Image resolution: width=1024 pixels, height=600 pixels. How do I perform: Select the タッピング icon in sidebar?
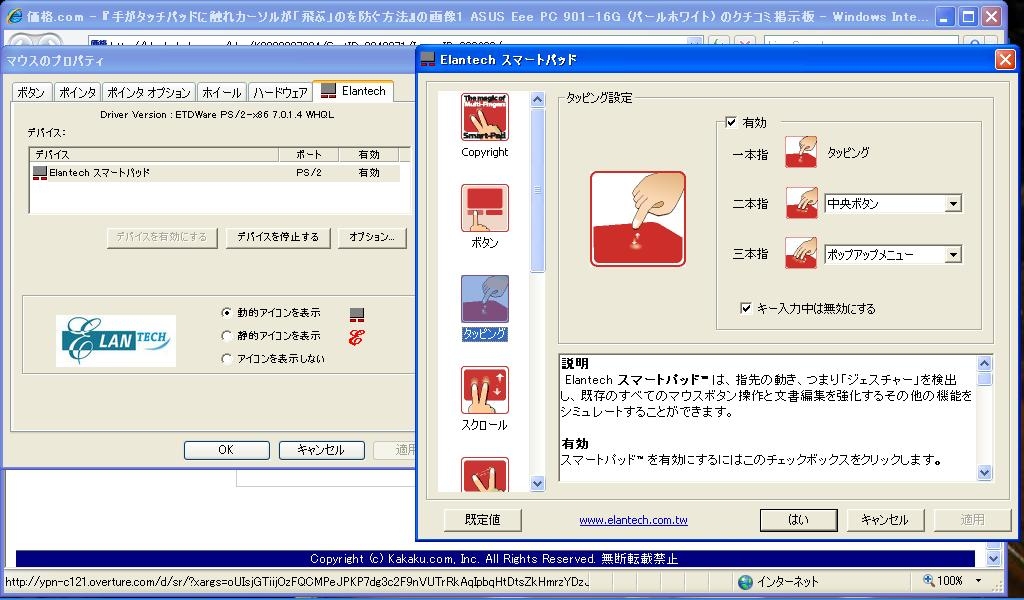coord(485,299)
